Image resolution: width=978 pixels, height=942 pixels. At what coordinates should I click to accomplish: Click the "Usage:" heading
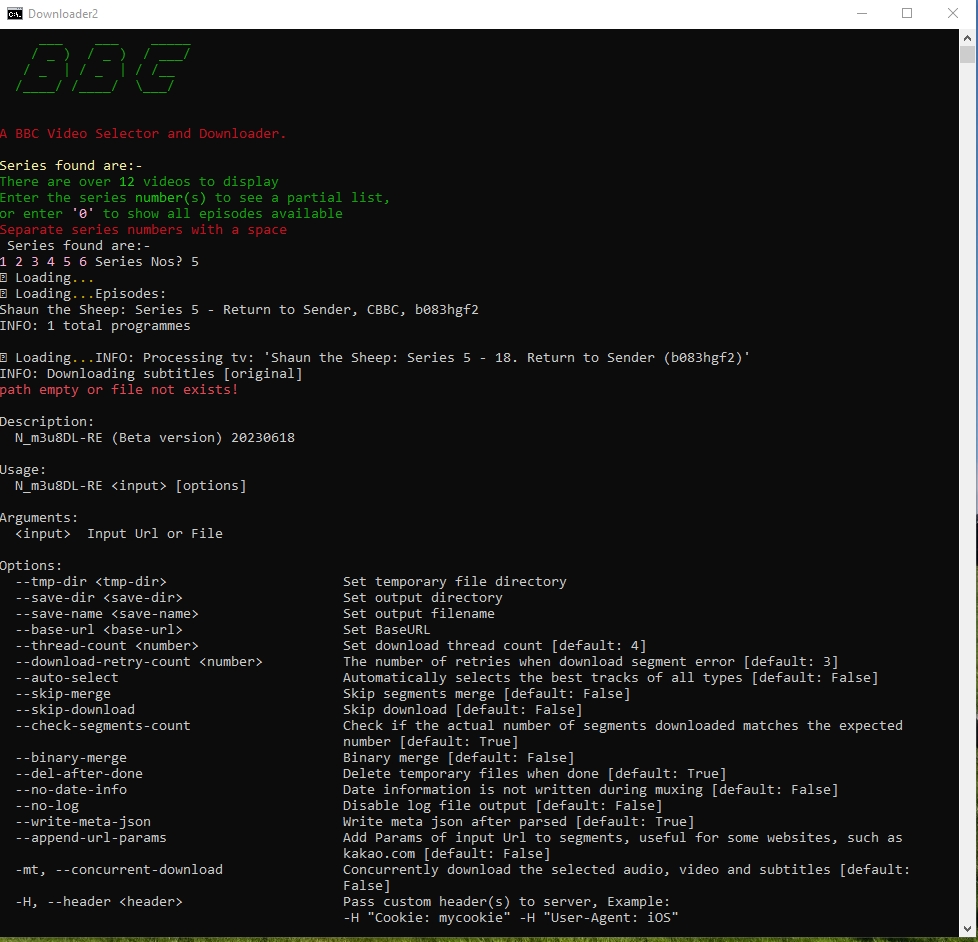[x=23, y=470]
